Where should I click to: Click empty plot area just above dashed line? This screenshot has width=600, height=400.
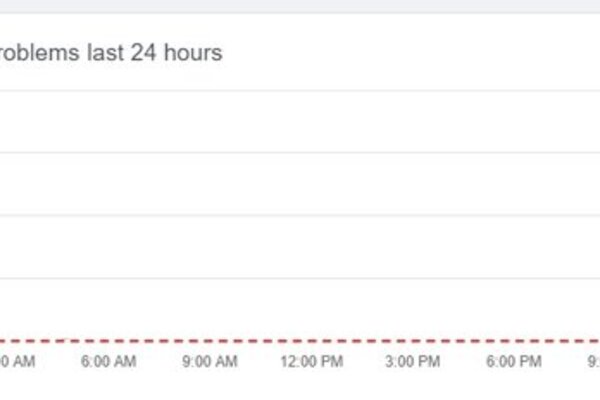click(x=300, y=309)
